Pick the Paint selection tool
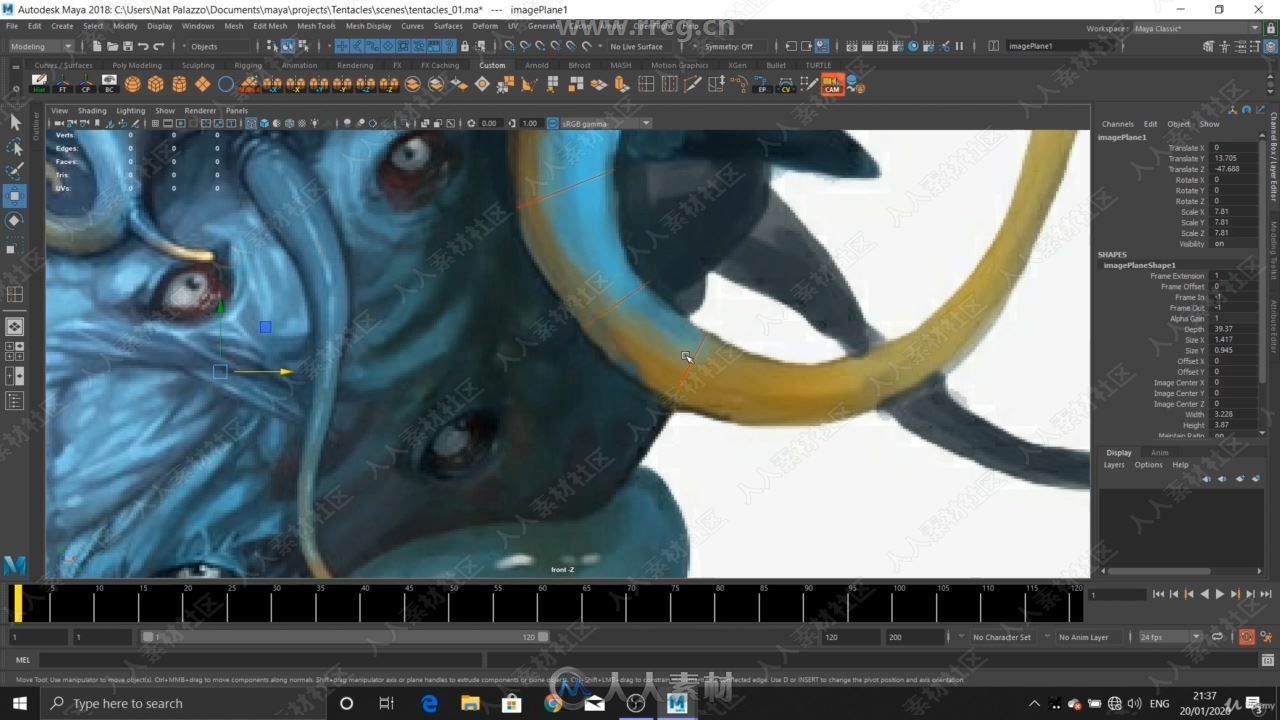Screen dimensions: 1280x720 click(15, 171)
